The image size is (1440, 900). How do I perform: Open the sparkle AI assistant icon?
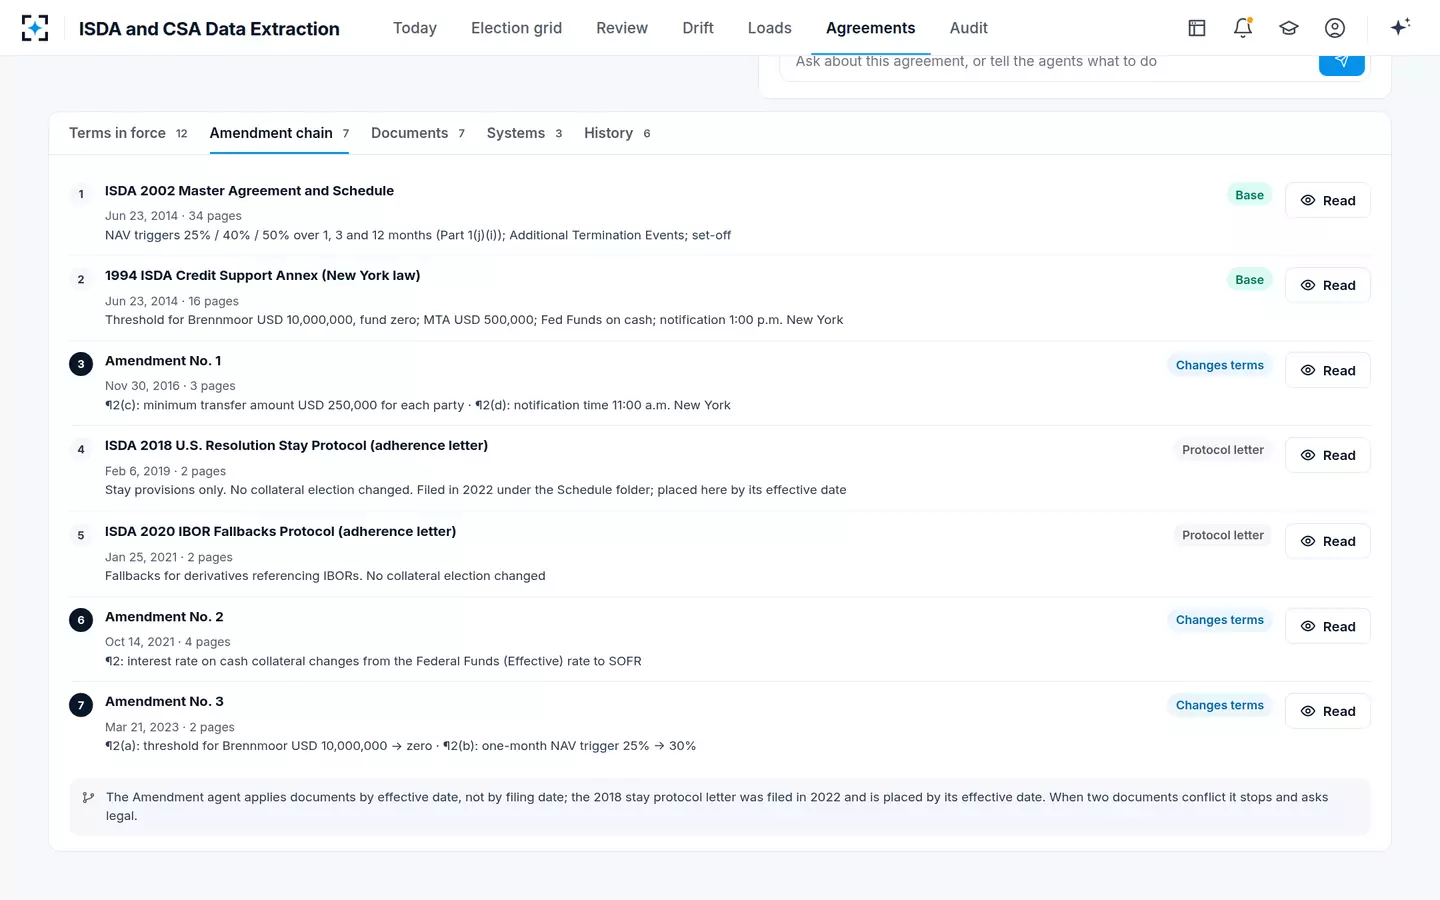1400,27
